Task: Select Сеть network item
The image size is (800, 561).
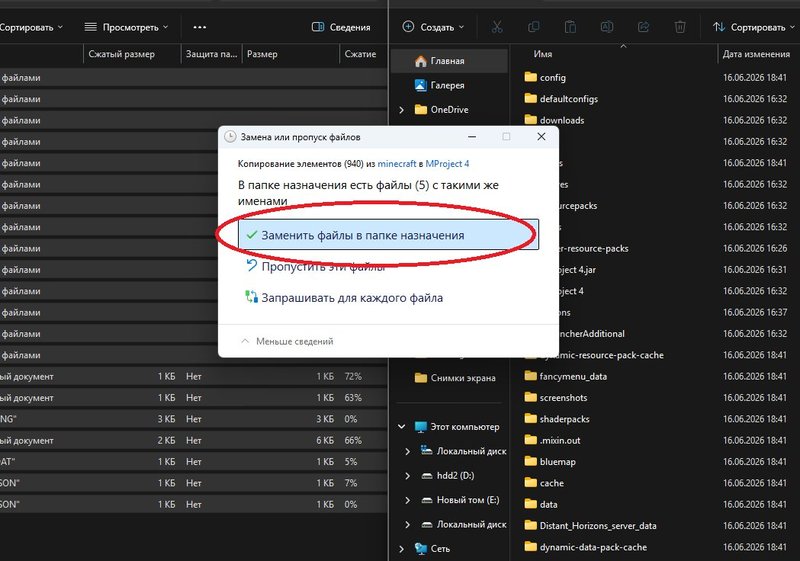Action: pos(433,549)
